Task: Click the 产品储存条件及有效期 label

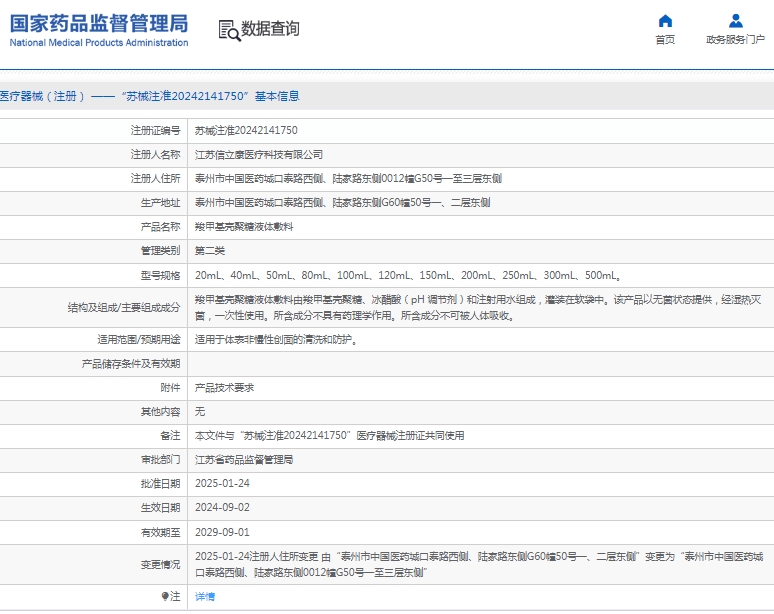Action: (131, 364)
